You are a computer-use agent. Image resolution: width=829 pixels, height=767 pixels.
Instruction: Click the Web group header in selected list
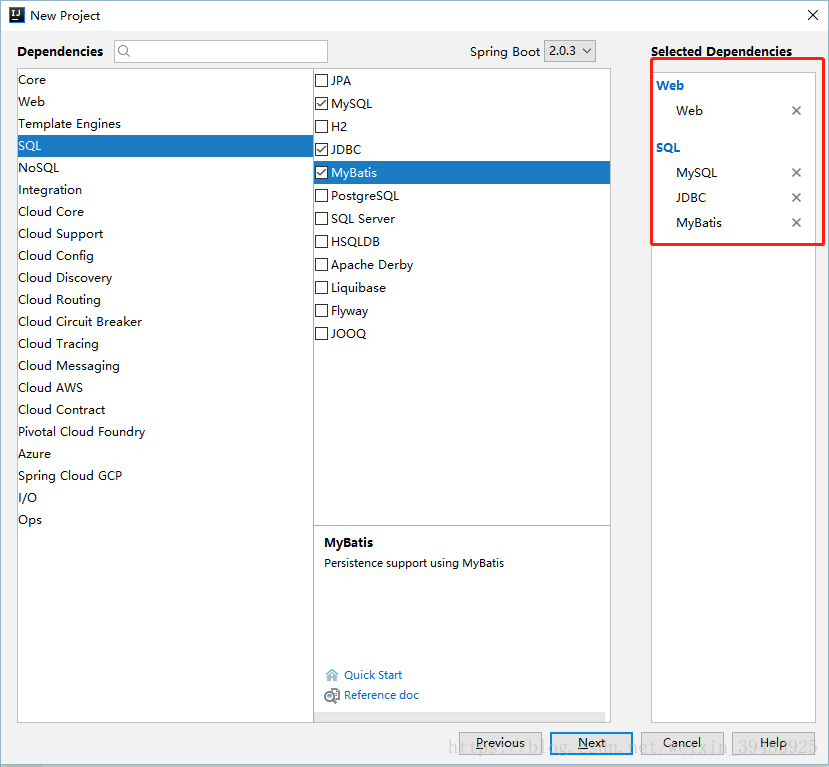coord(670,85)
